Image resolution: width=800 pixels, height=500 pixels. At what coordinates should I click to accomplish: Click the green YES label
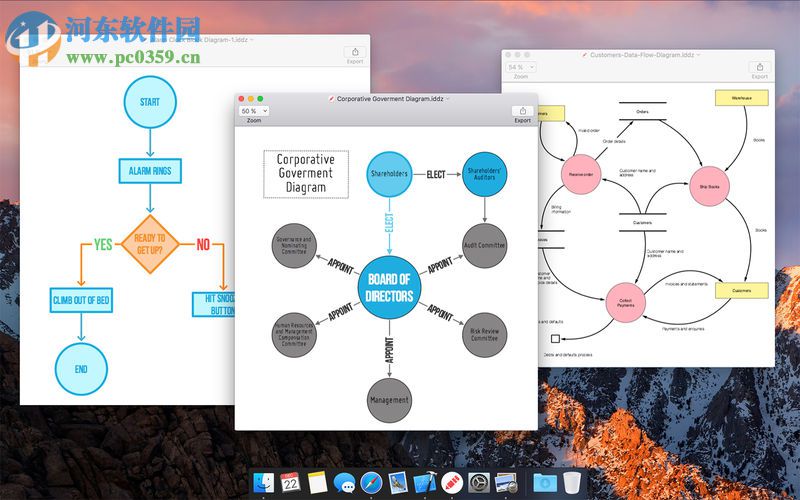click(103, 244)
